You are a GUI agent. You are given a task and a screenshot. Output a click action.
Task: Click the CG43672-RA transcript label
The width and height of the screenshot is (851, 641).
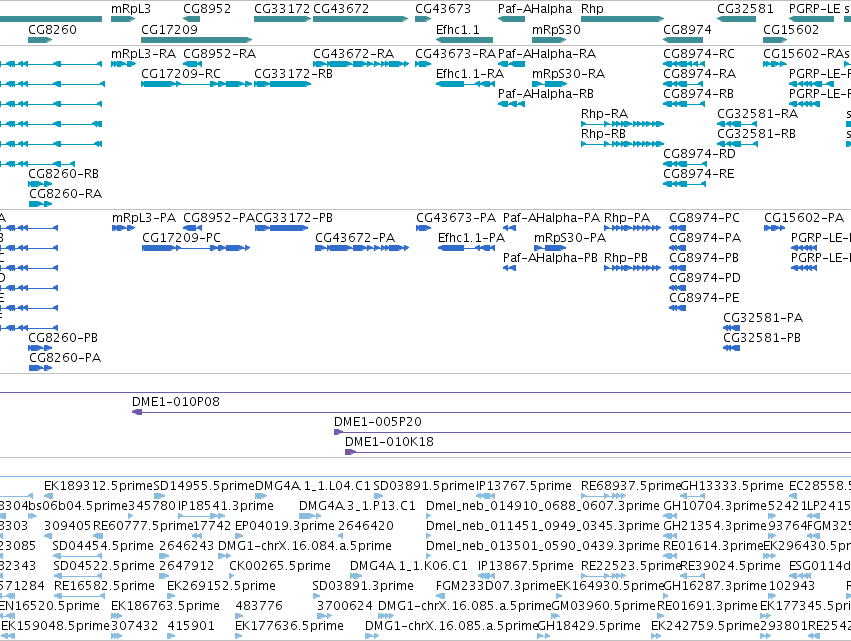coord(353,54)
